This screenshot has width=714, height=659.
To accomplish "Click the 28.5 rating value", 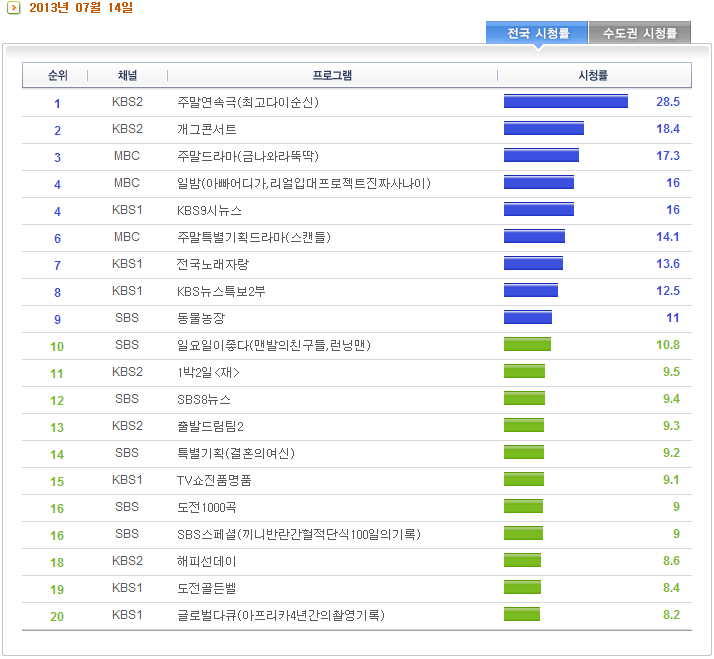I will pyautogui.click(x=668, y=102).
